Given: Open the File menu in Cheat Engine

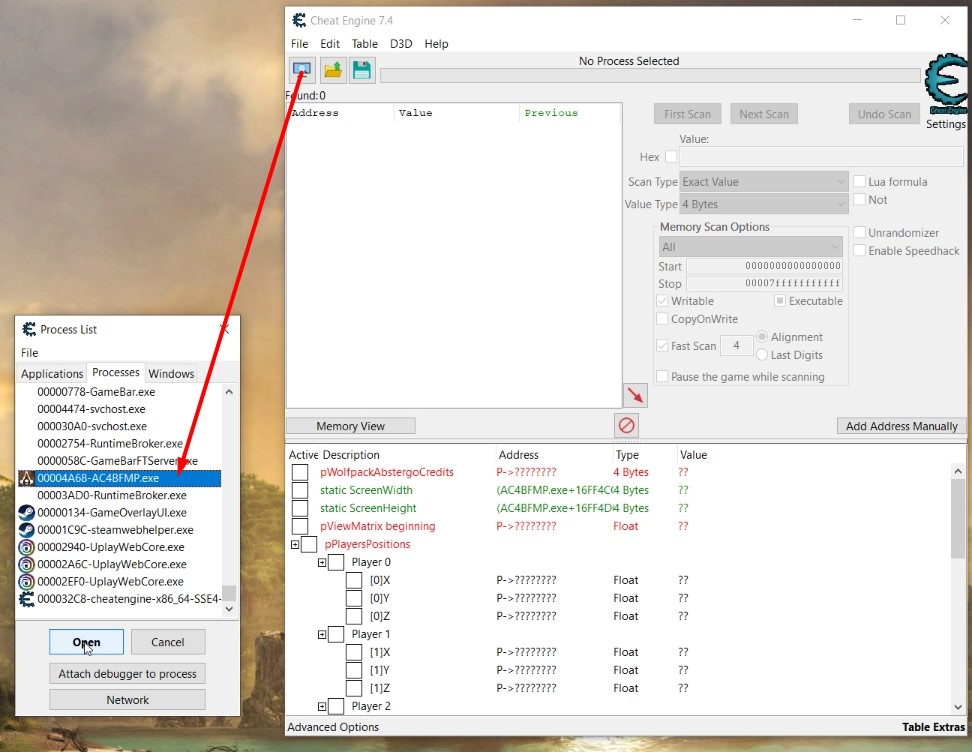Looking at the screenshot, I should [x=299, y=43].
